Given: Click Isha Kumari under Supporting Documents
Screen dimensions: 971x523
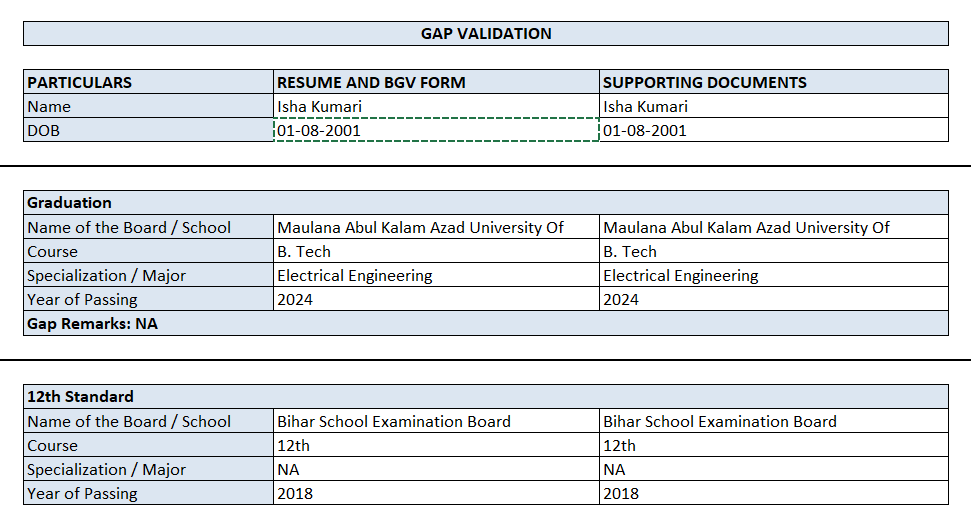Looking at the screenshot, I should click(x=774, y=106).
